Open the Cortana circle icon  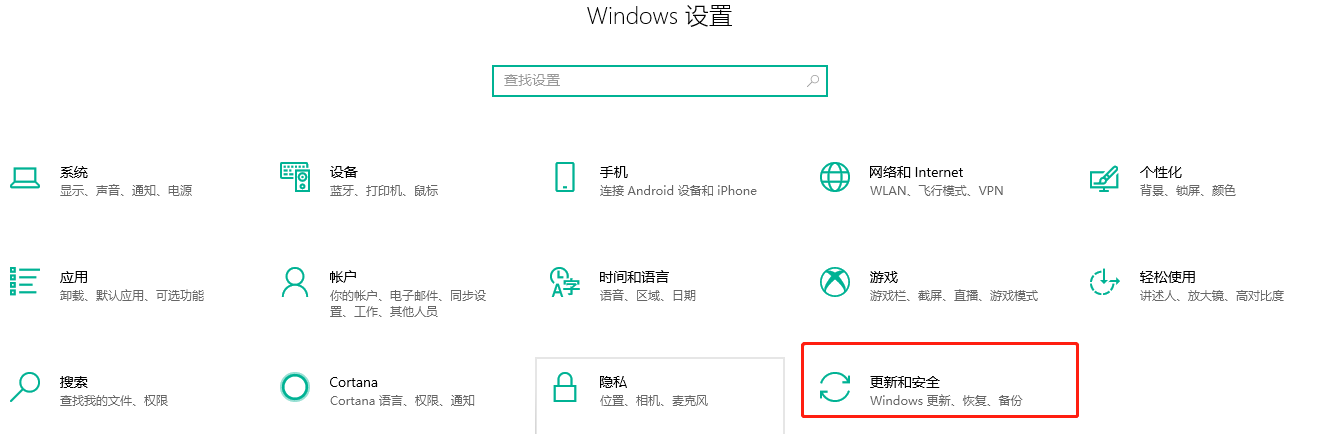click(295, 387)
